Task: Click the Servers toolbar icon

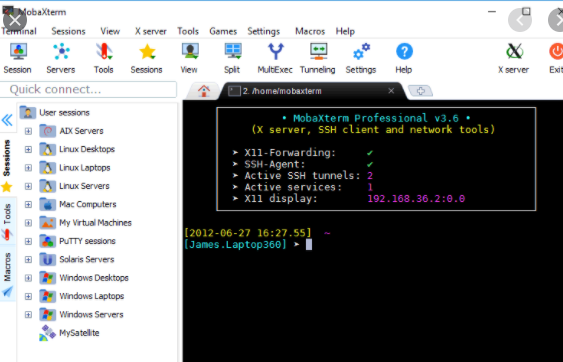Action: click(x=61, y=51)
